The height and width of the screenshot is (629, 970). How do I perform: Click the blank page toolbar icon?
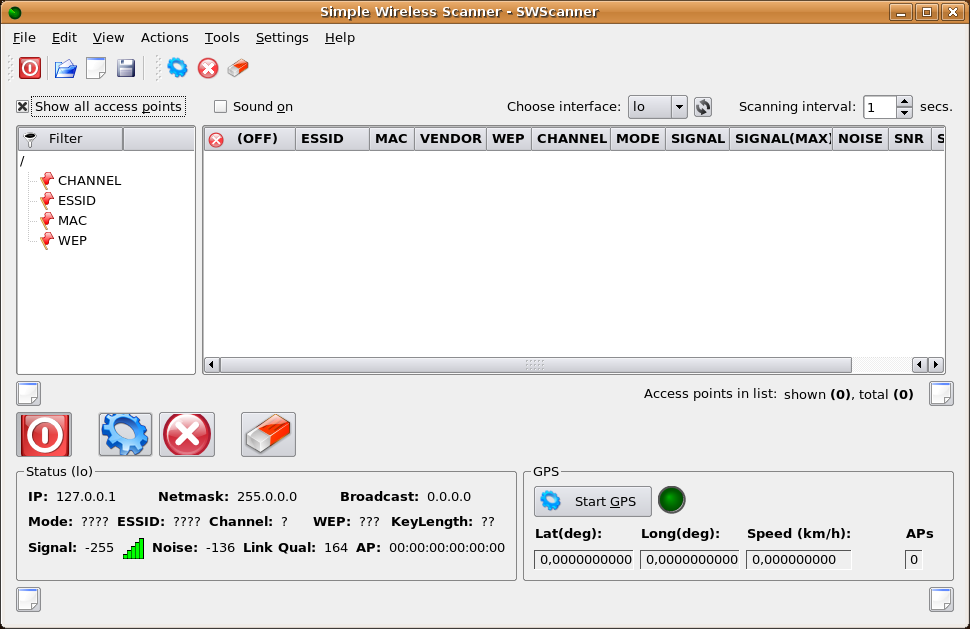click(x=96, y=68)
